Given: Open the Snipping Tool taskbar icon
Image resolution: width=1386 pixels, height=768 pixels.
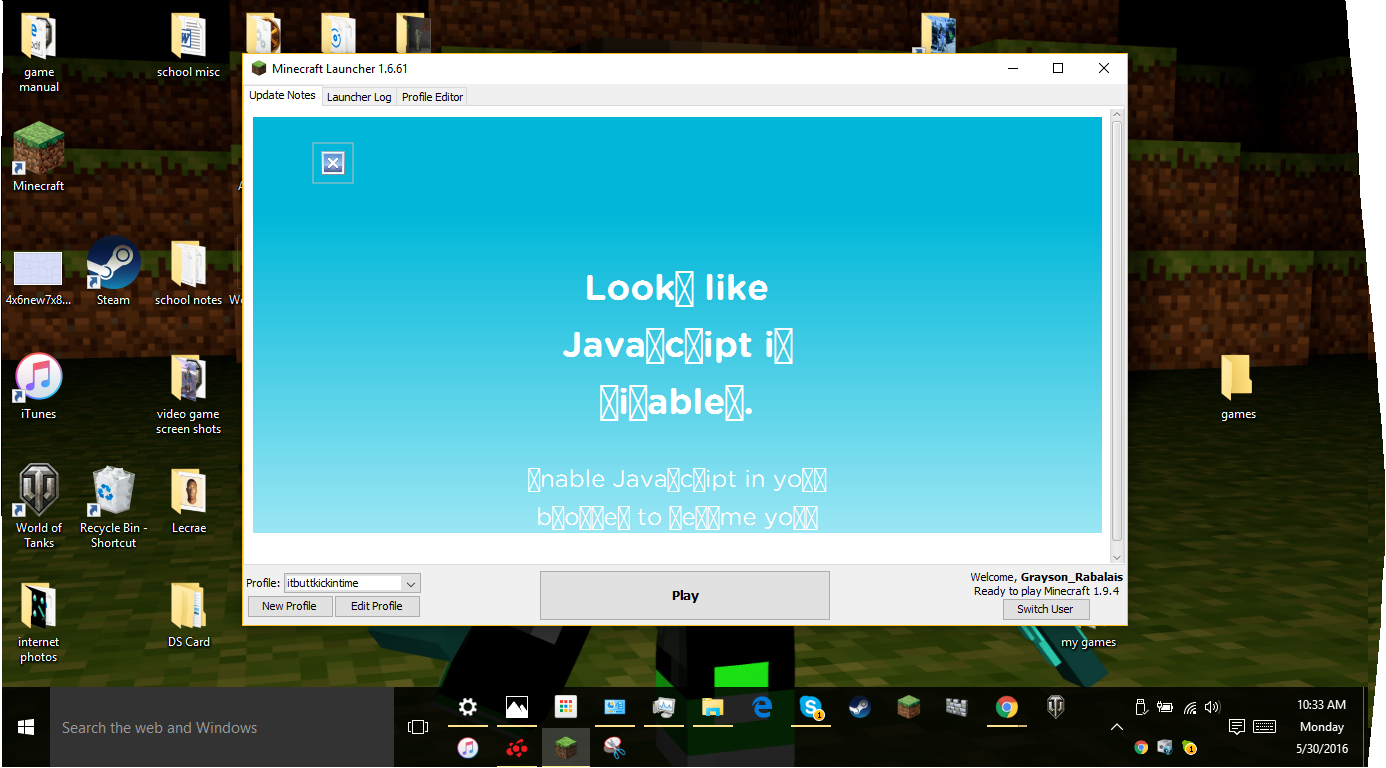Looking at the screenshot, I should pos(614,747).
